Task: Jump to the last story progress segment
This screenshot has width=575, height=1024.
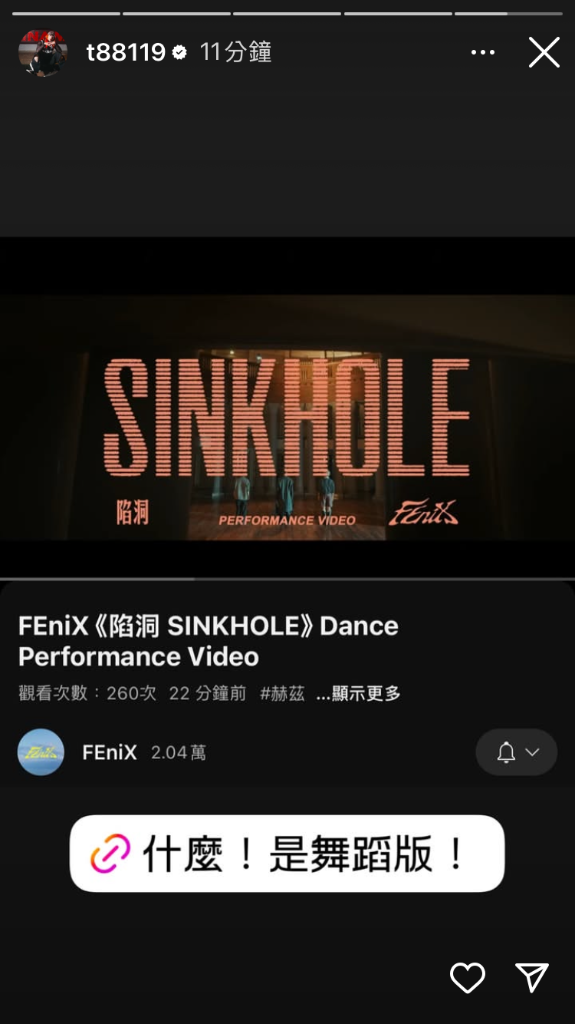Action: pos(508,13)
